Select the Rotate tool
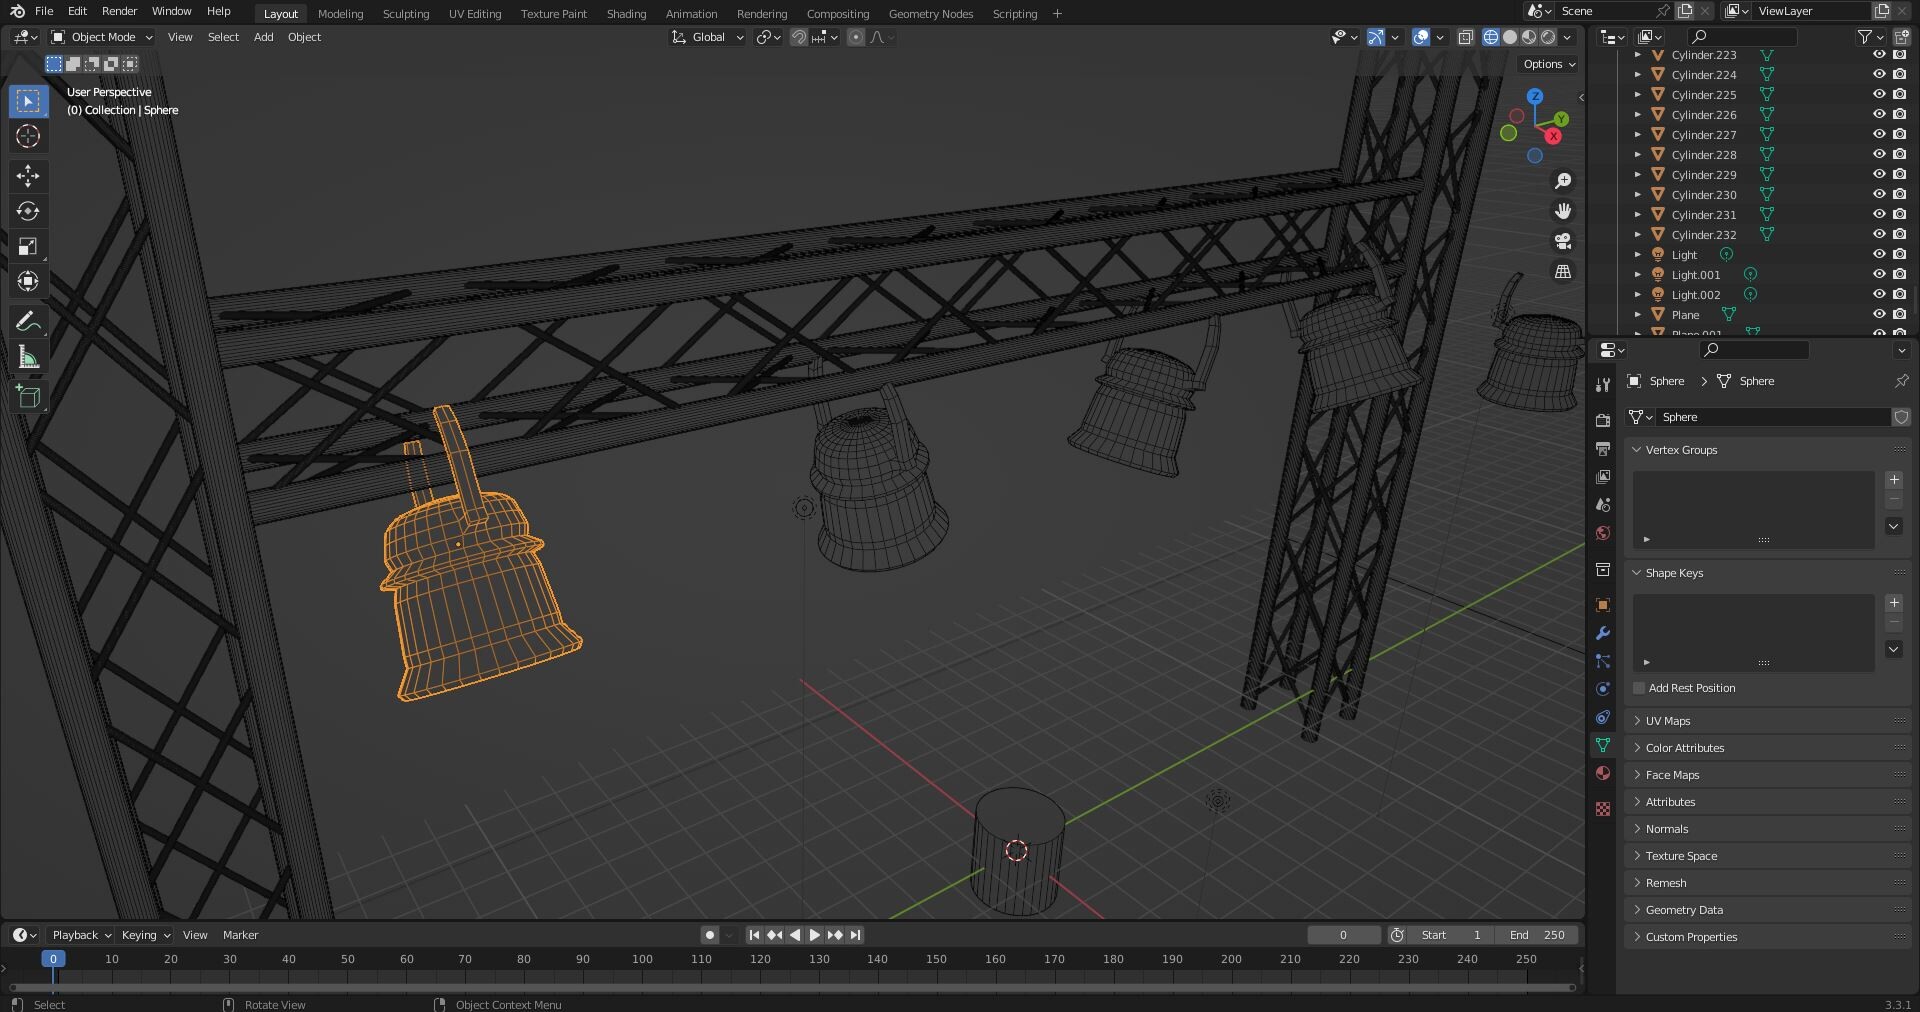 28,211
